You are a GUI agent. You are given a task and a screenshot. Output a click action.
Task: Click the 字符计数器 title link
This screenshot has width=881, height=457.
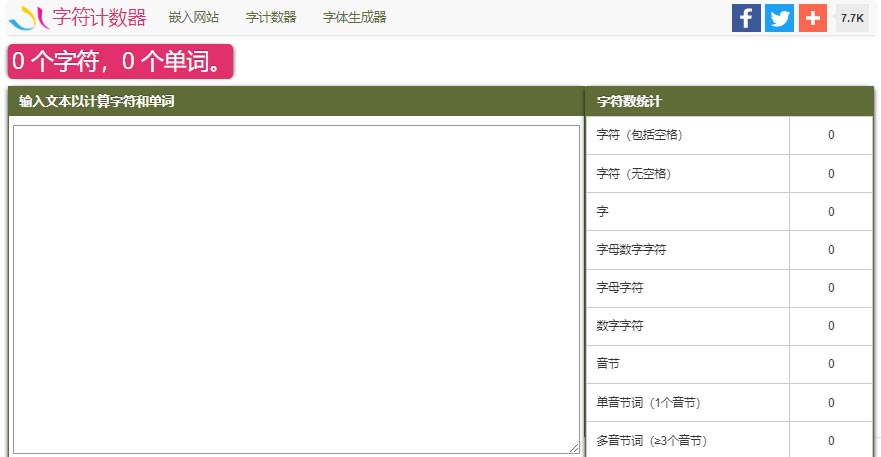pos(99,17)
